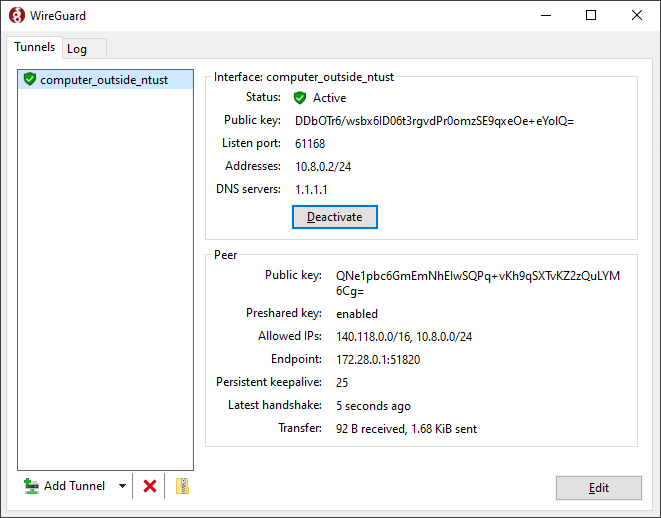Click transfer value 92 B received
661x518 pixels.
coord(371,429)
